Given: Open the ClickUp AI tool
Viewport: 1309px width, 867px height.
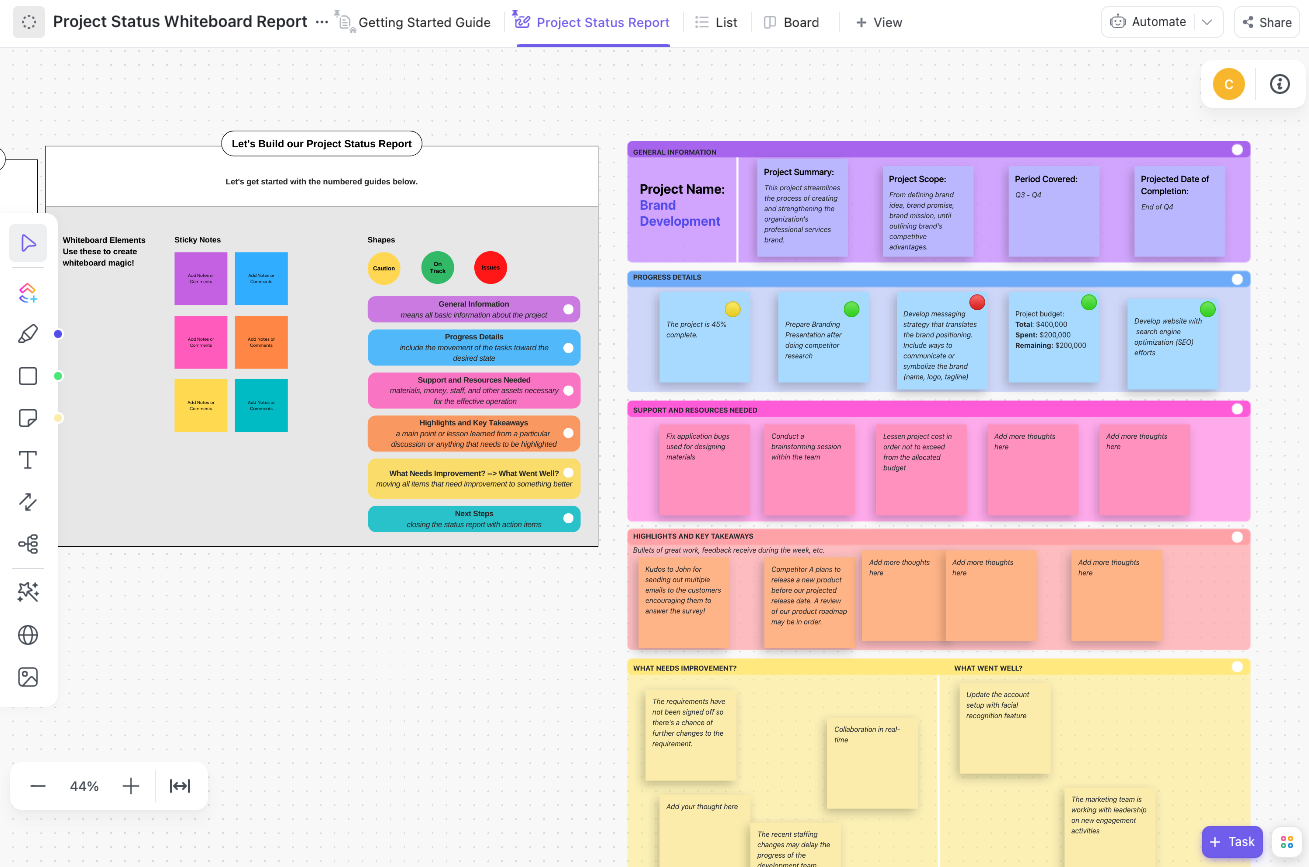Looking at the screenshot, I should pyautogui.click(x=28, y=293).
